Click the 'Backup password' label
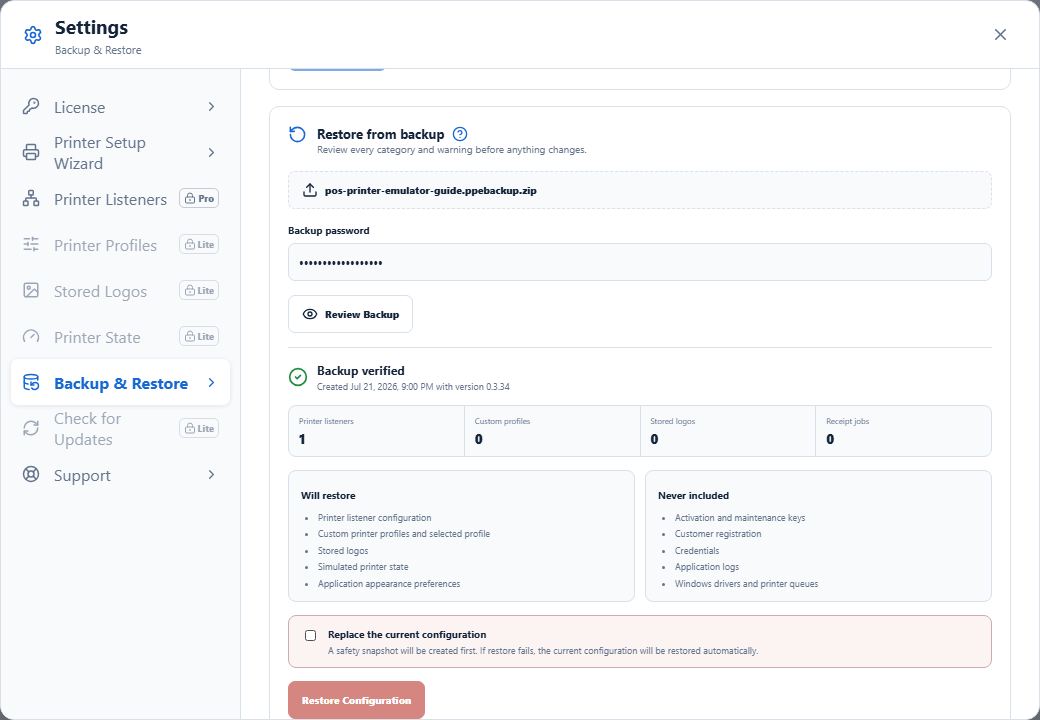The height and width of the screenshot is (720, 1040). [328, 231]
